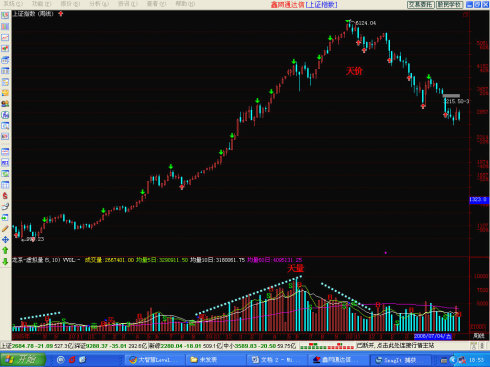490x367 pixels.
Task: Open the 分析 menu
Action: 99,4
